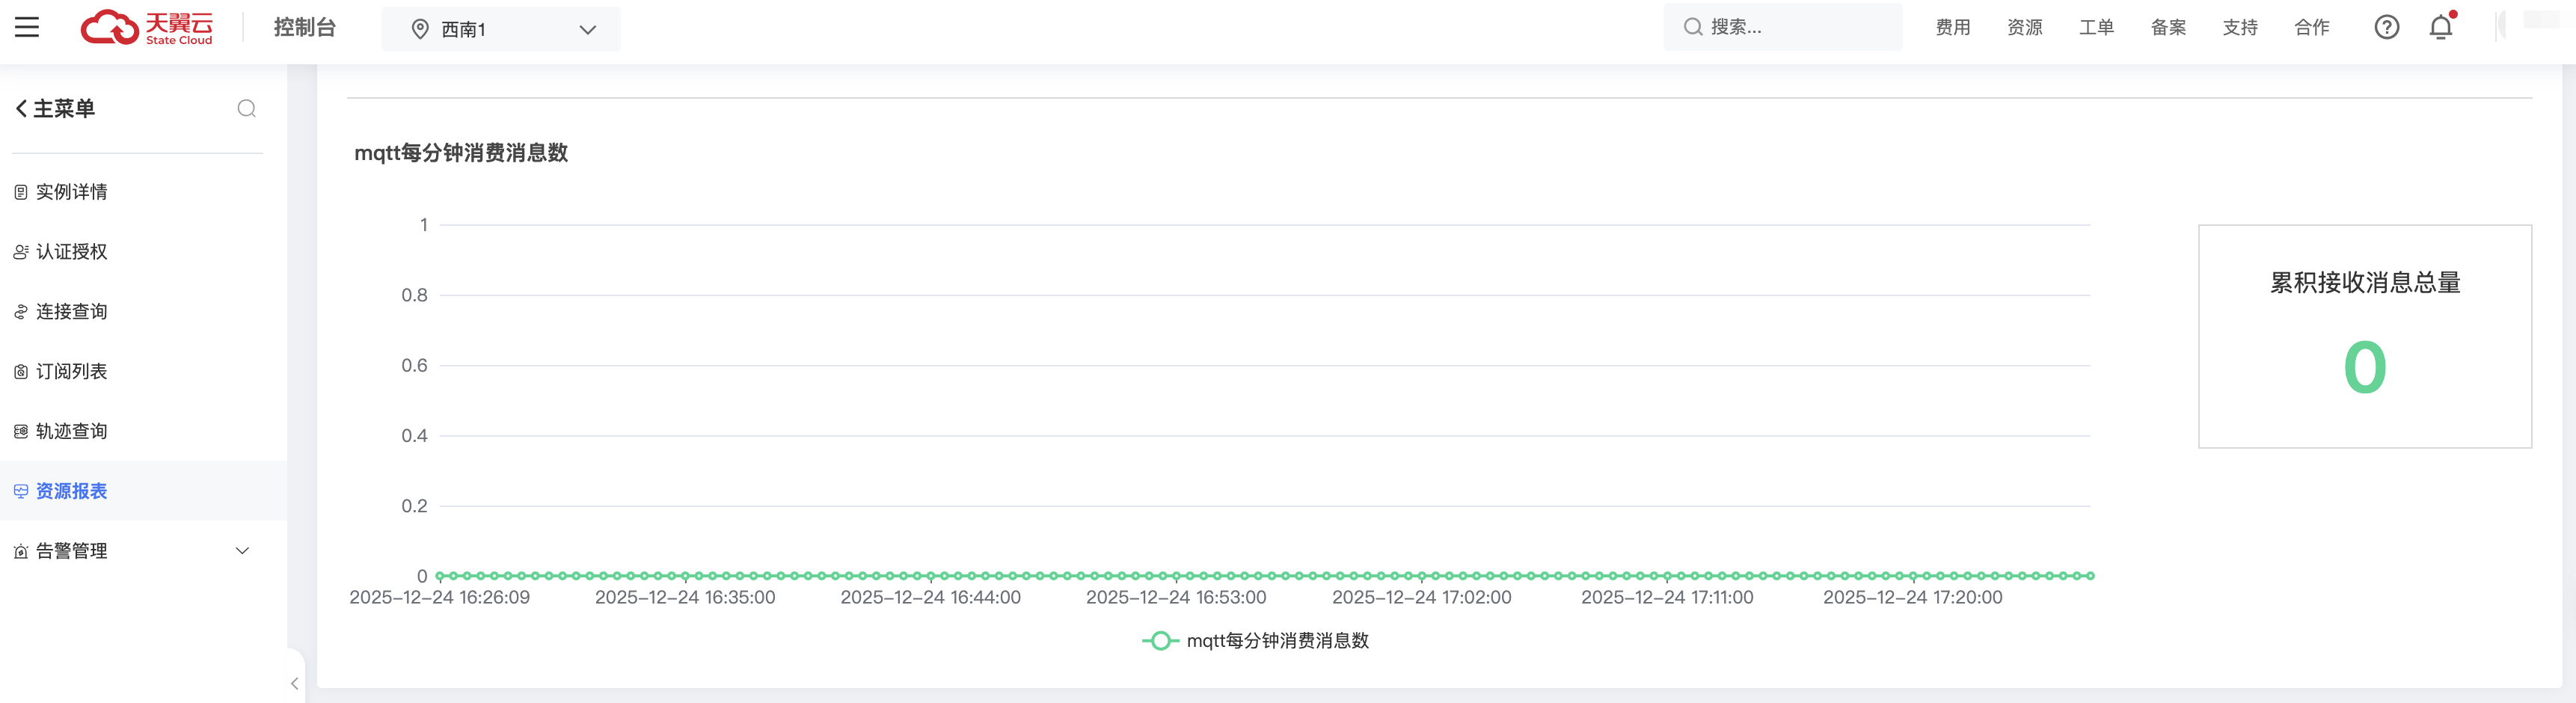Collapse the sidebar with the edge arrow
The height and width of the screenshot is (703, 2576).
[294, 683]
